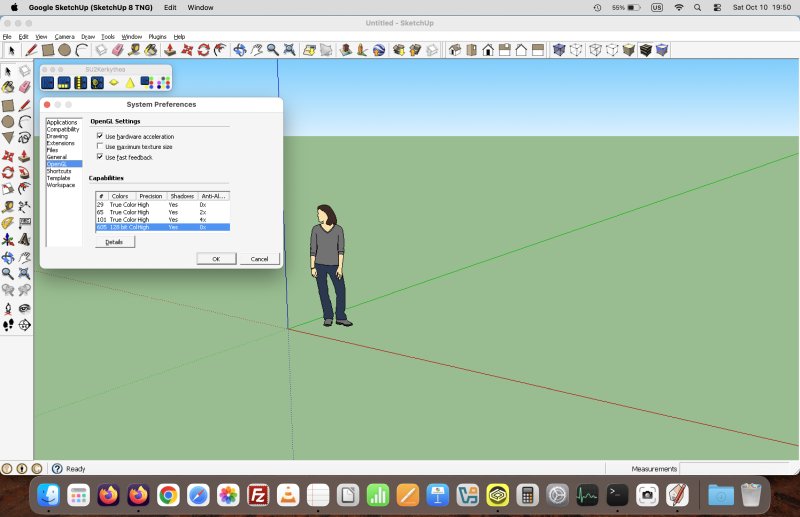This screenshot has width=800, height=517.
Task: Select capability row 65 with 2x anti-alias
Action: (163, 212)
